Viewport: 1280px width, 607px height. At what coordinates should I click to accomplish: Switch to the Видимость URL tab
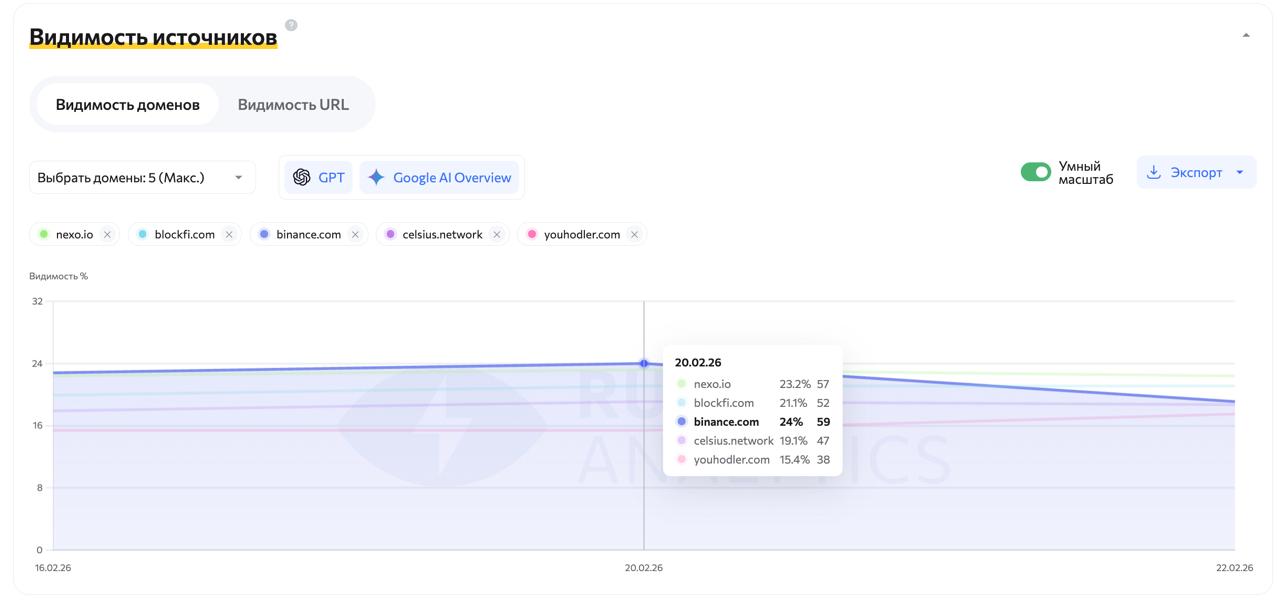(293, 104)
